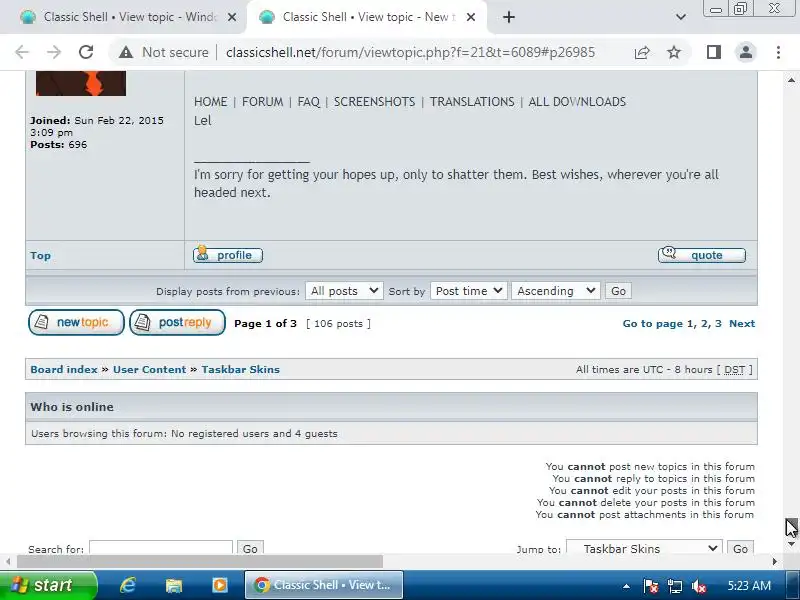Click the muted volume tray icon
Viewport: 800px width, 600px height.
[698, 586]
